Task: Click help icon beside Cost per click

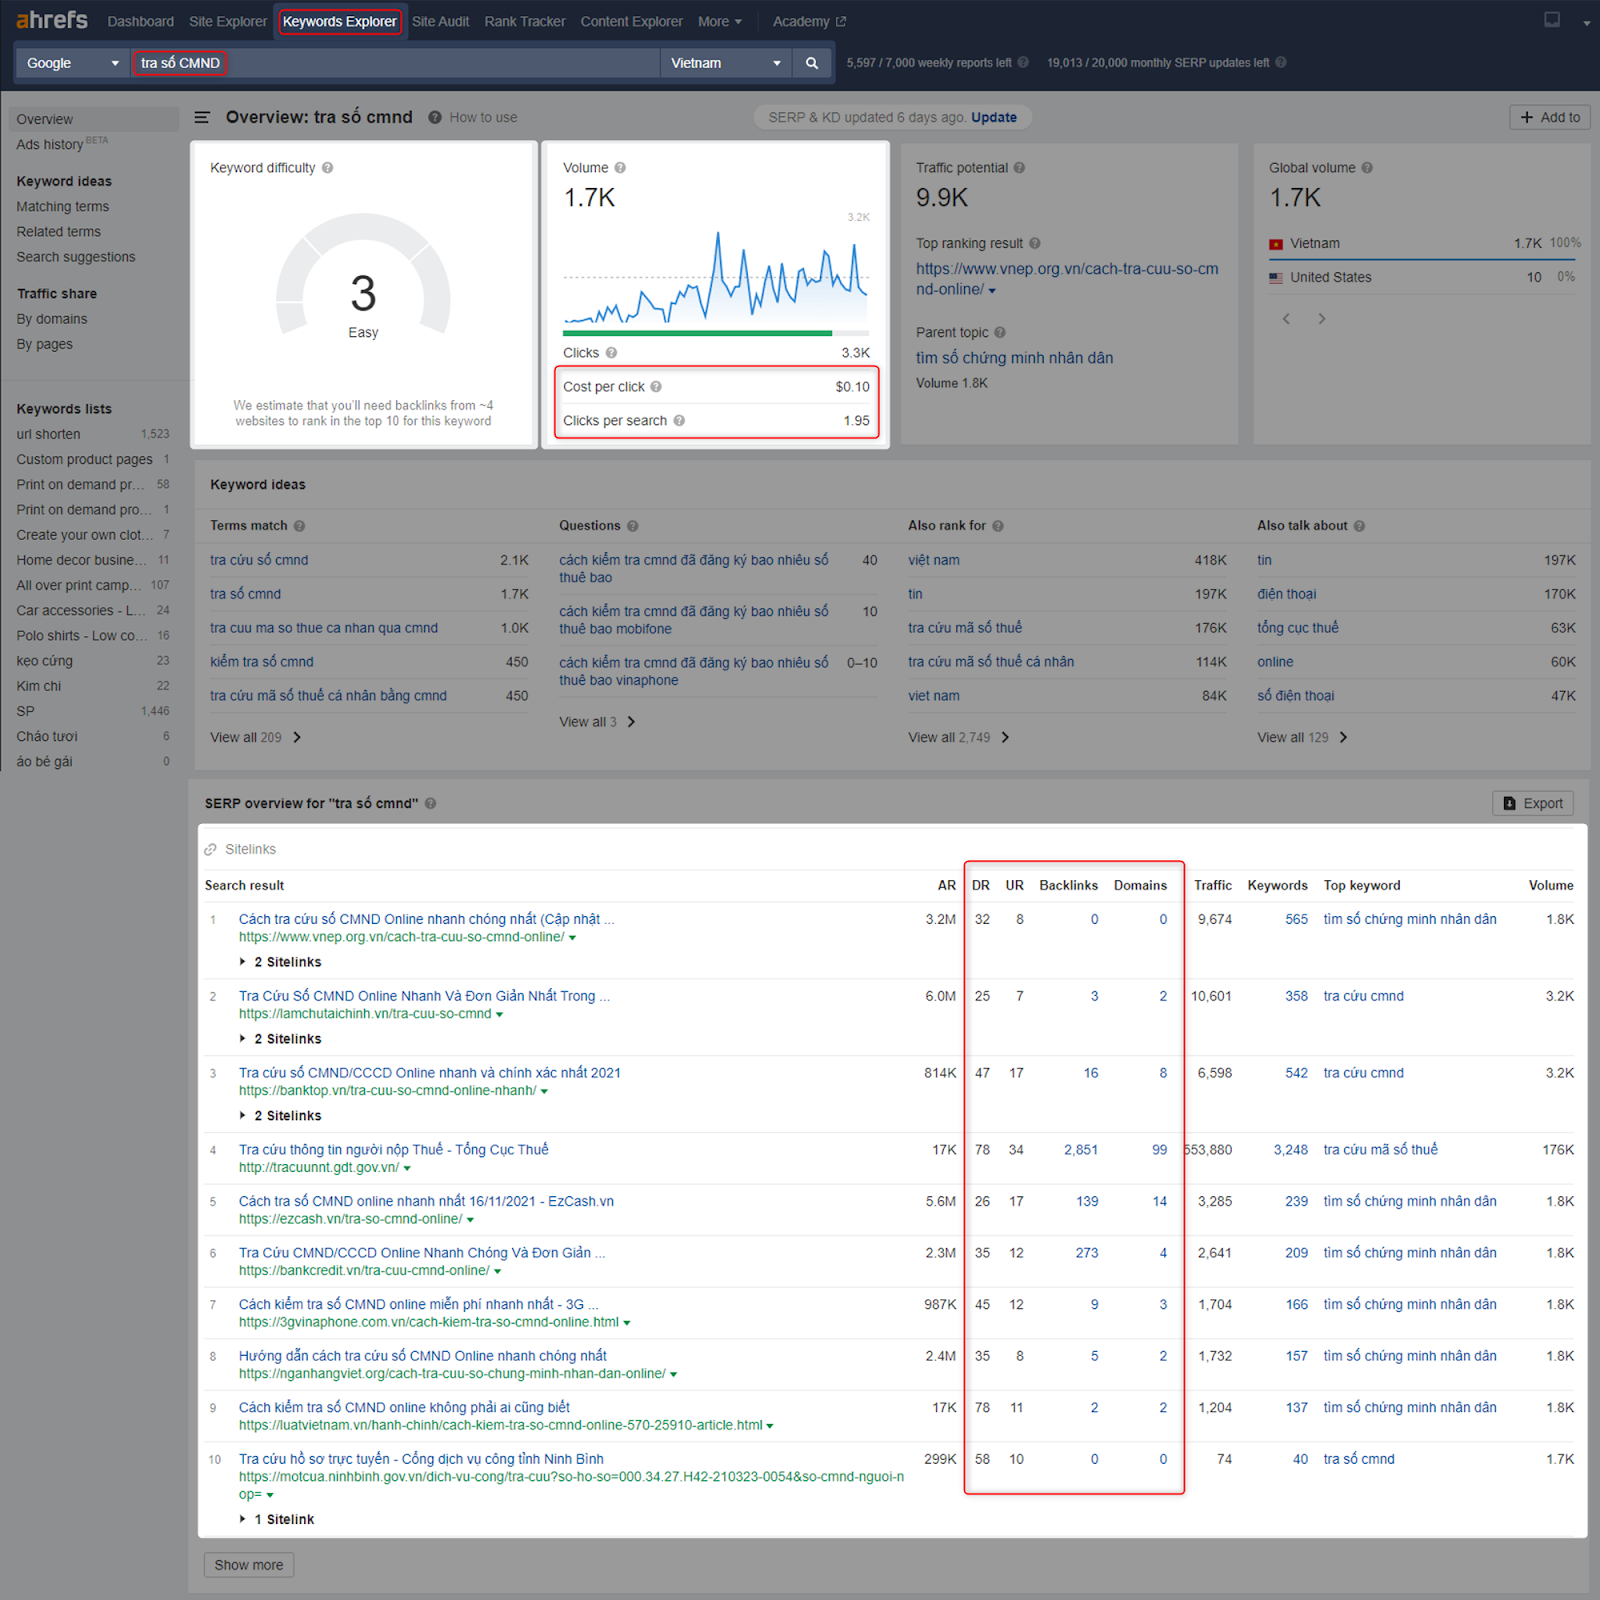Action: click(656, 387)
